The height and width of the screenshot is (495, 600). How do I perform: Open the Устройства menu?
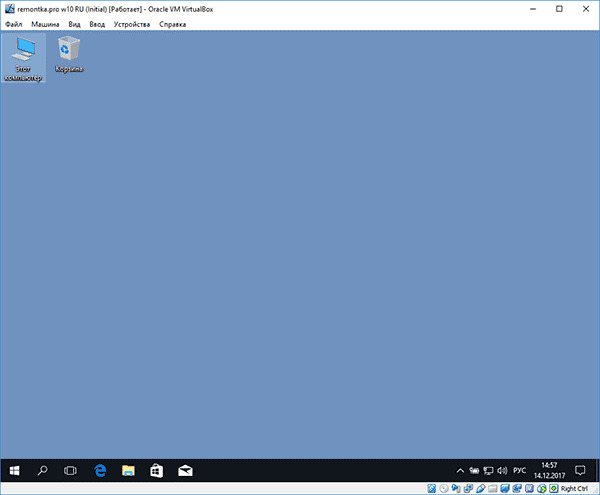pyautogui.click(x=132, y=23)
